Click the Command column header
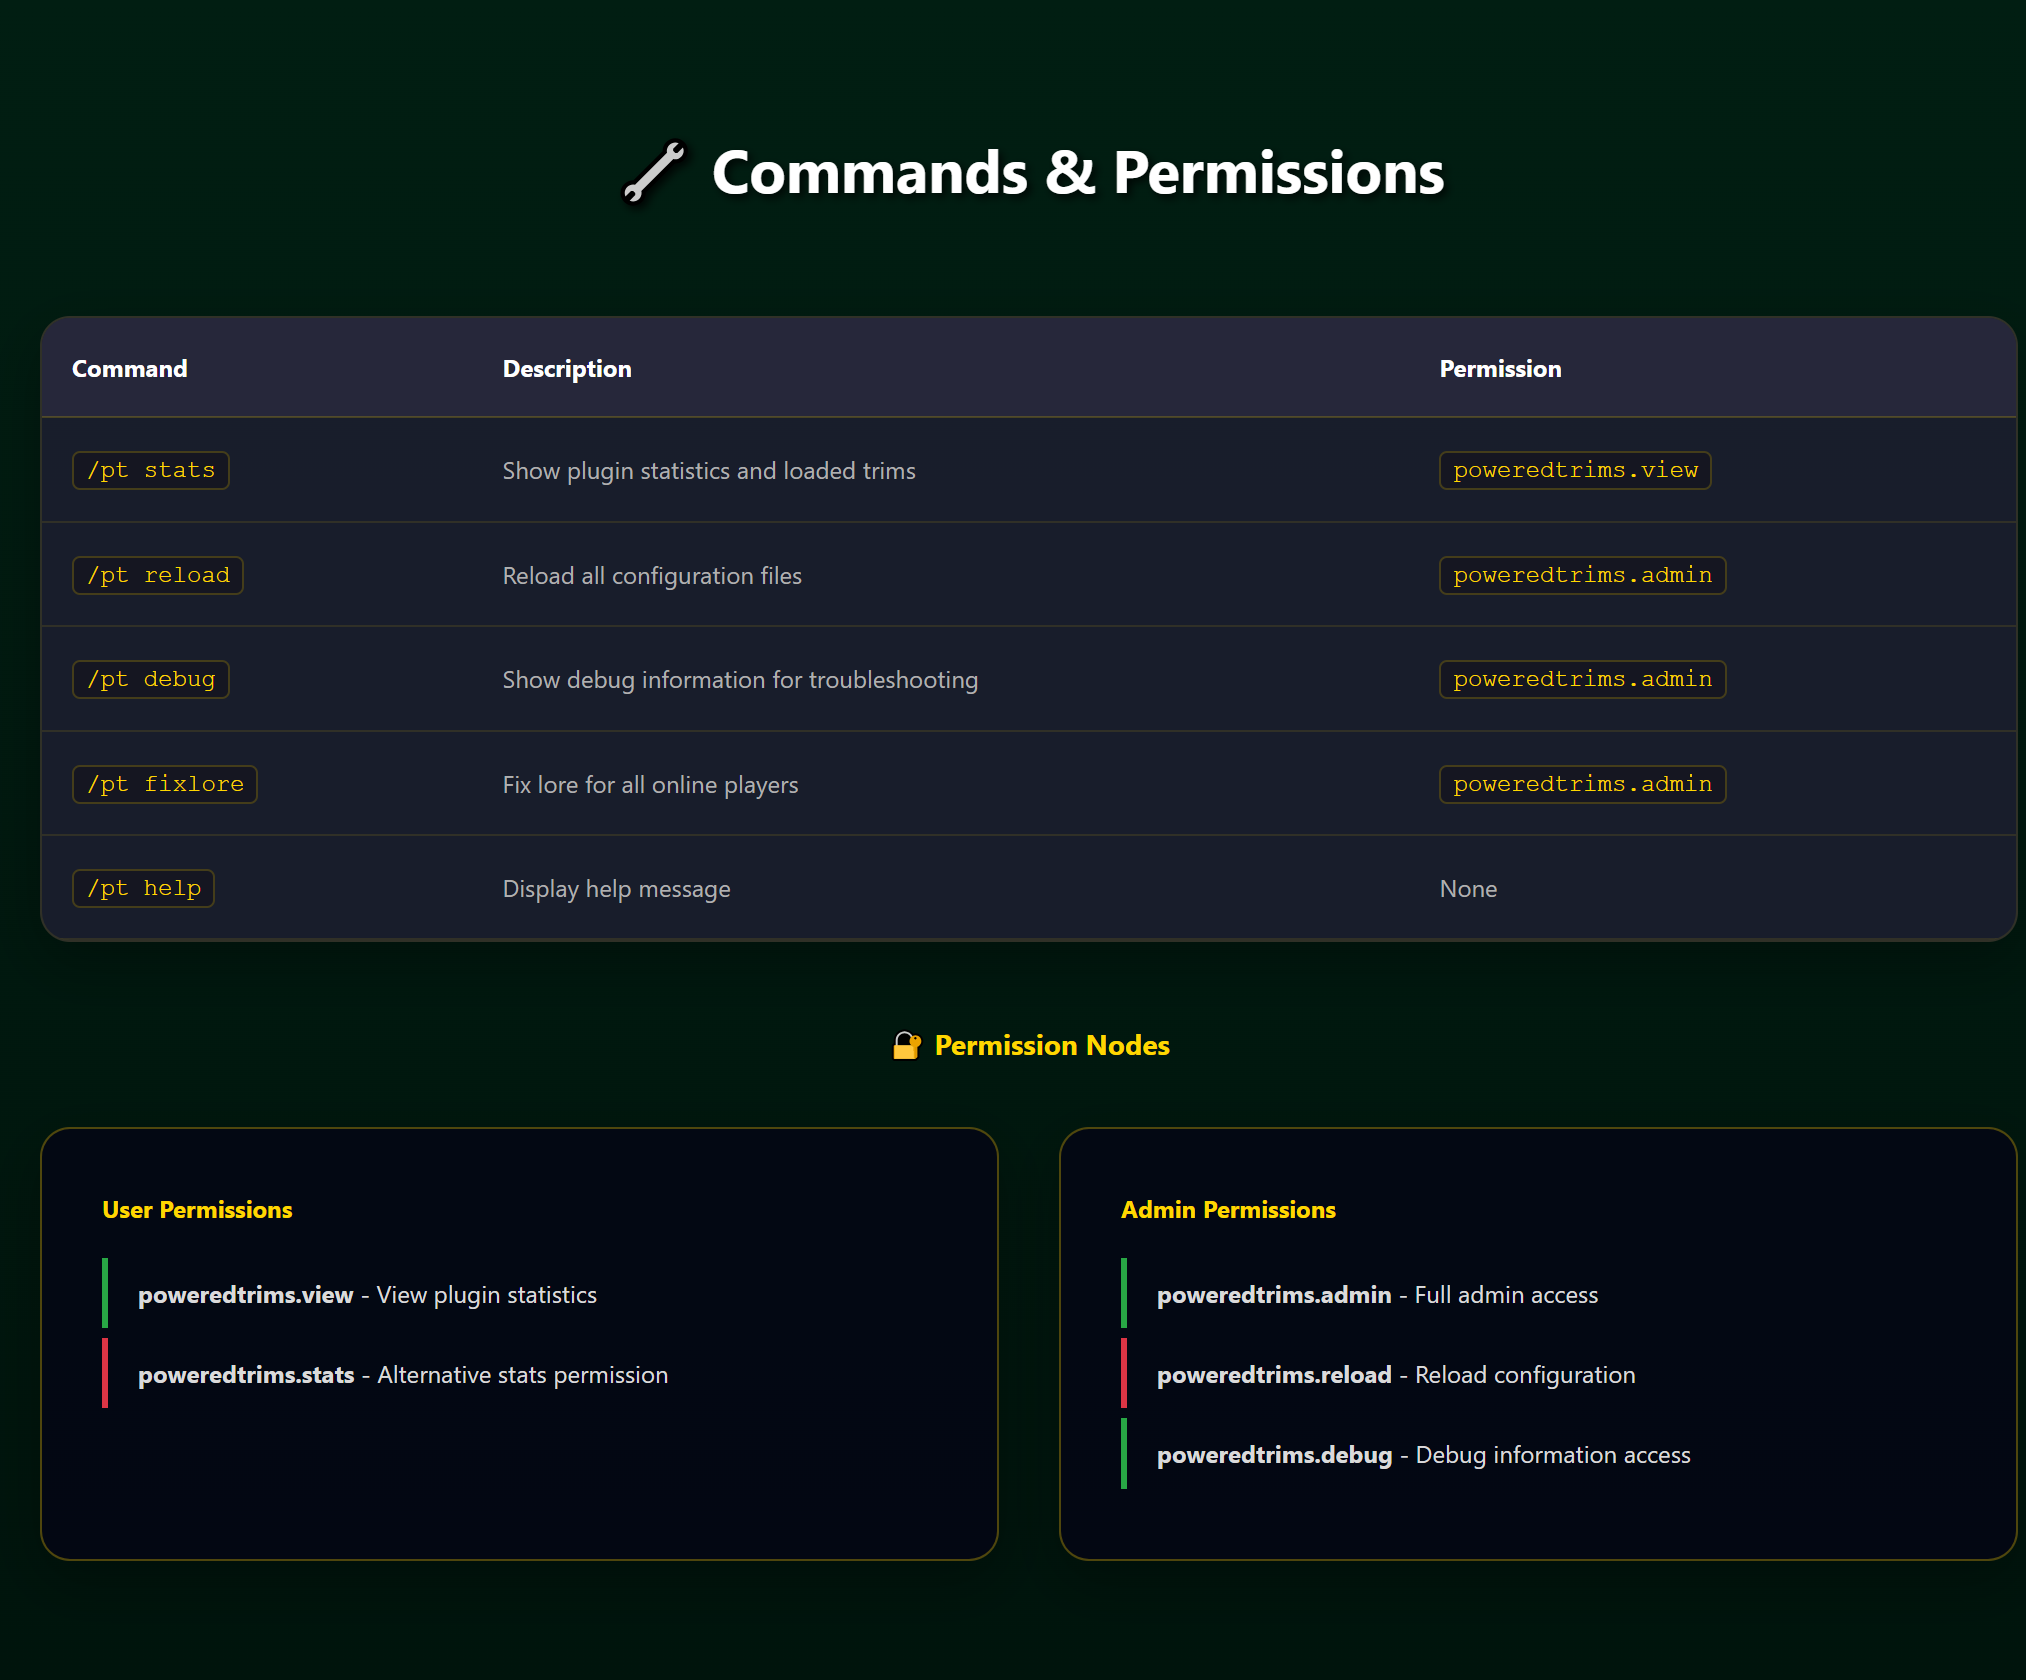The image size is (2026, 1680). tap(130, 369)
